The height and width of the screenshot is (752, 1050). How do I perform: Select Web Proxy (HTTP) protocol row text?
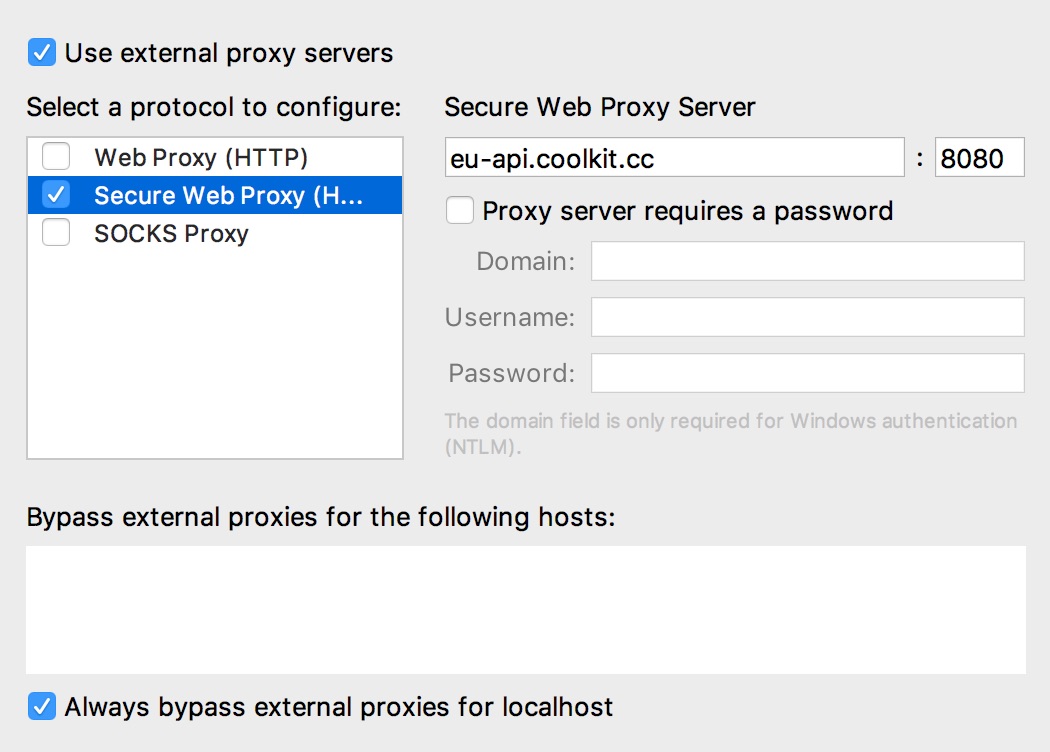click(201, 157)
